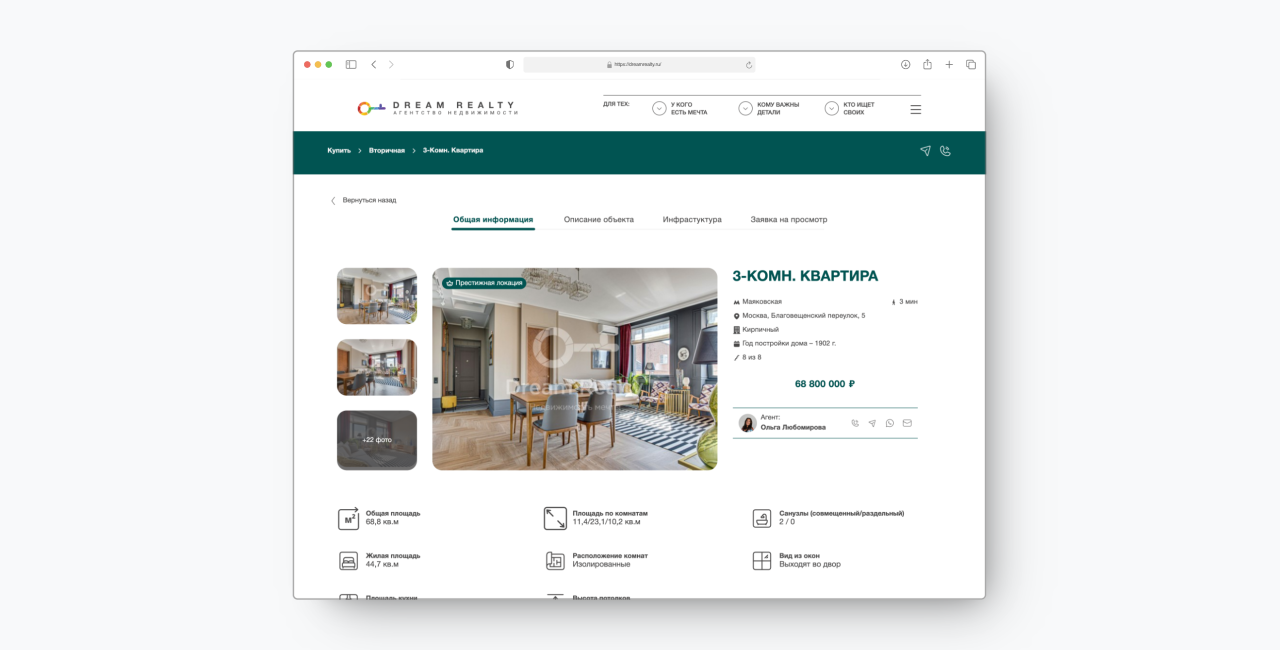Viewport: 1280px width, 650px height.
Task: Click Telegram icon in green header
Action: [x=925, y=151]
